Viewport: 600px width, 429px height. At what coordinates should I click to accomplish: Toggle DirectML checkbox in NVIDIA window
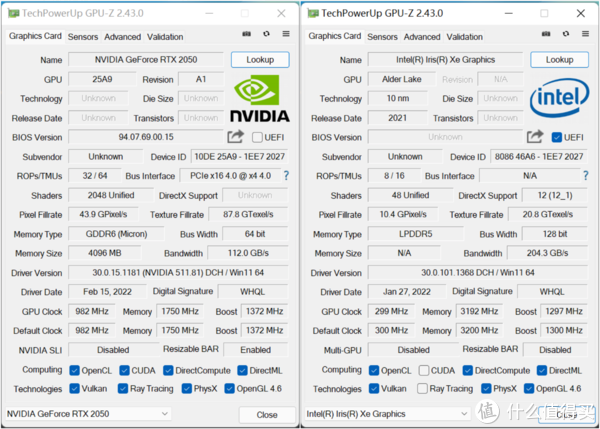[x=242, y=370]
